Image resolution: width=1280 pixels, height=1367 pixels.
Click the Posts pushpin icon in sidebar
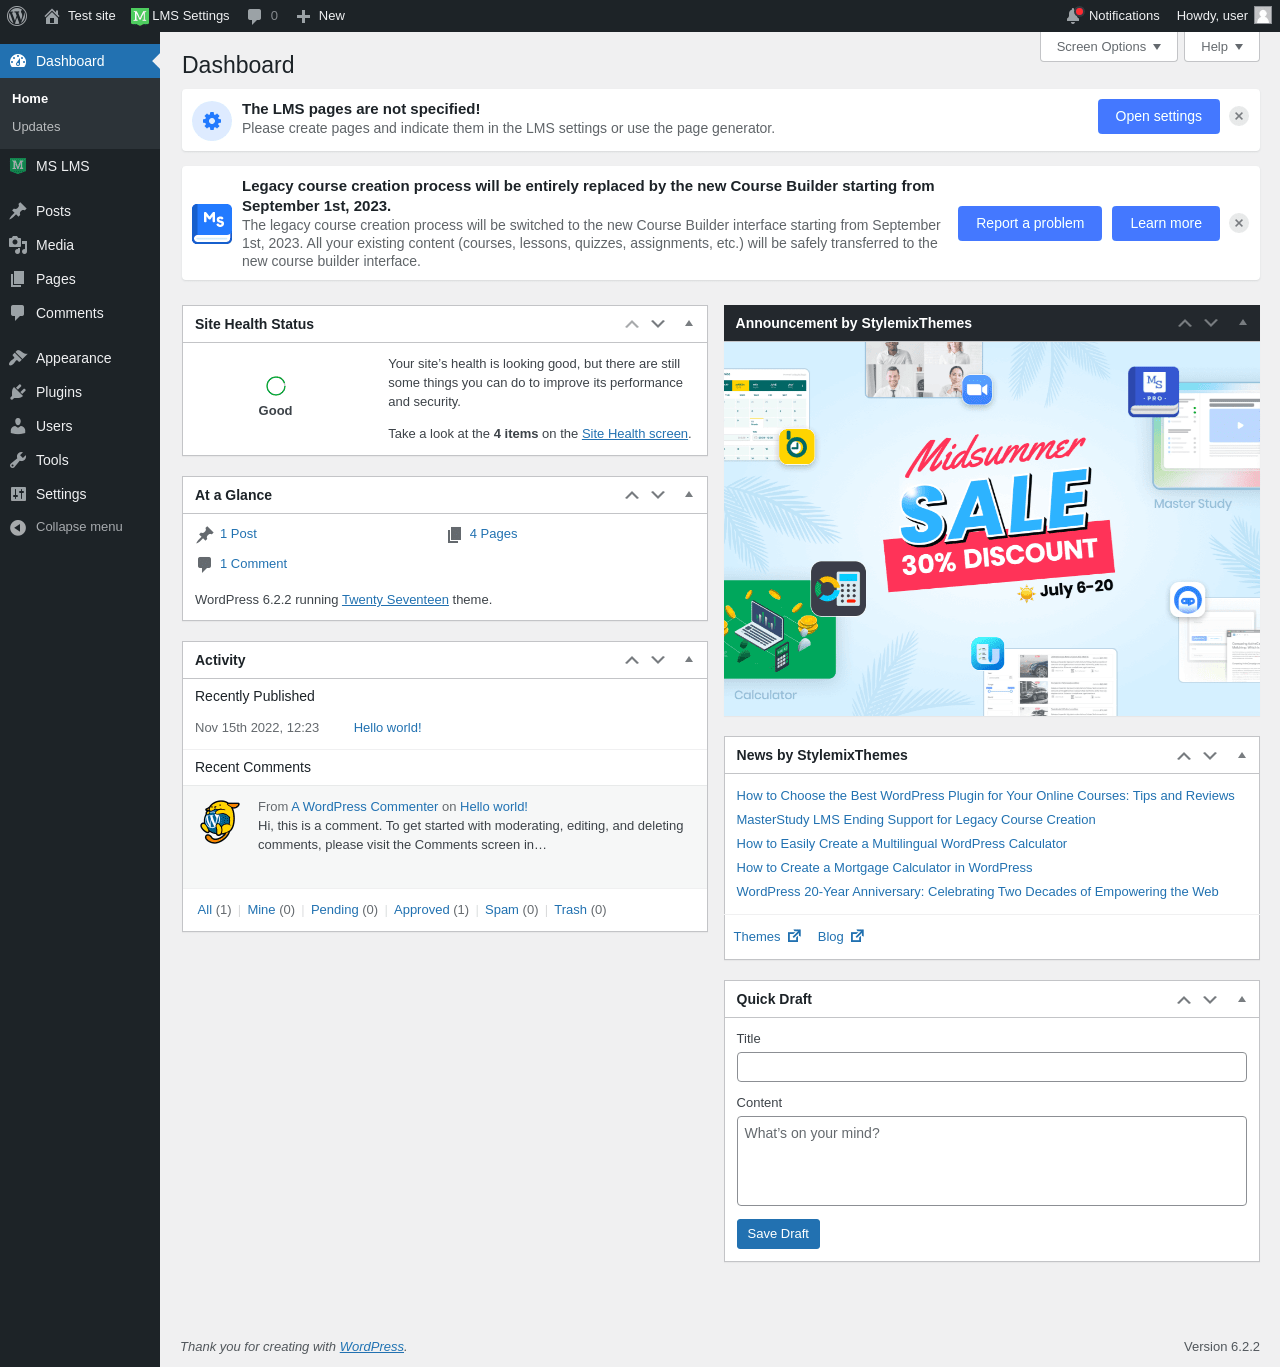[x=18, y=211]
